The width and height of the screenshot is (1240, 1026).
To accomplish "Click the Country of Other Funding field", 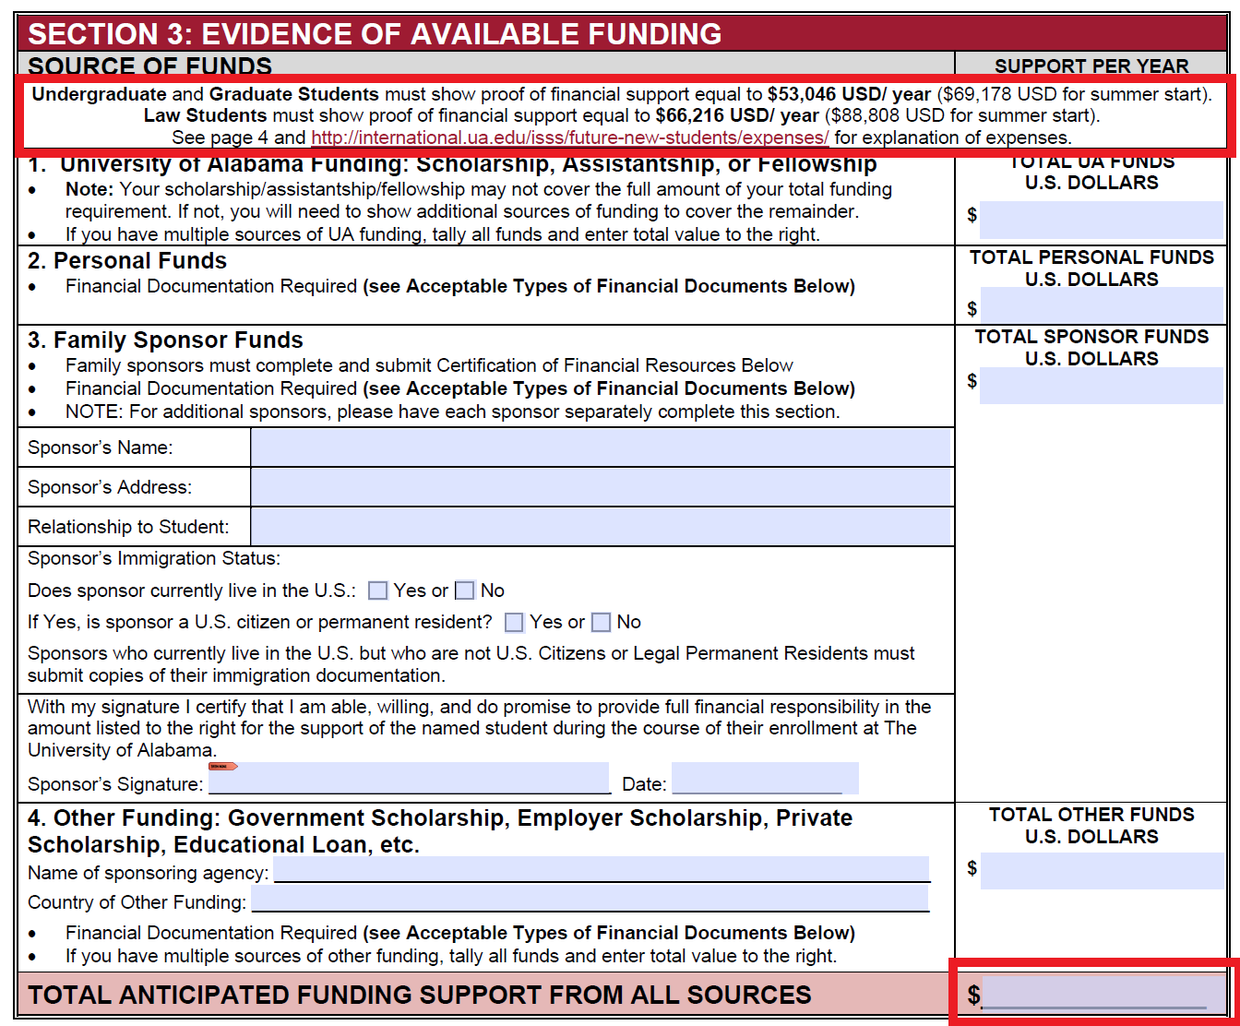I will coord(590,898).
